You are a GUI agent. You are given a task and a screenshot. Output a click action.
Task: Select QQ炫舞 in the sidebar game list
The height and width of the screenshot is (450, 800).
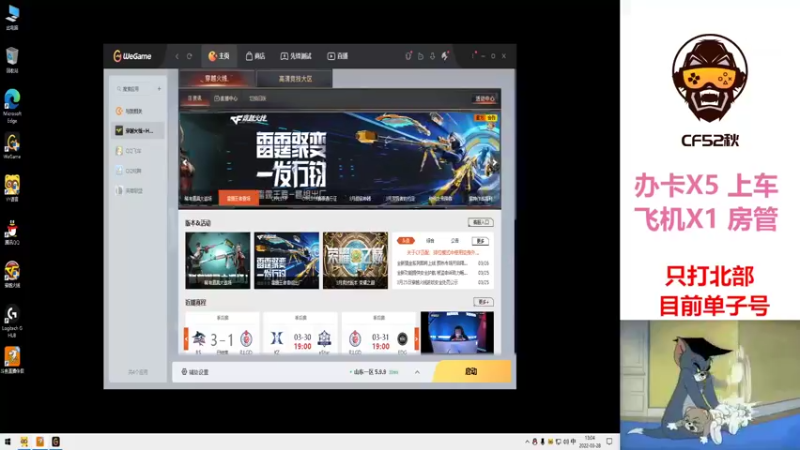pyautogui.click(x=137, y=171)
